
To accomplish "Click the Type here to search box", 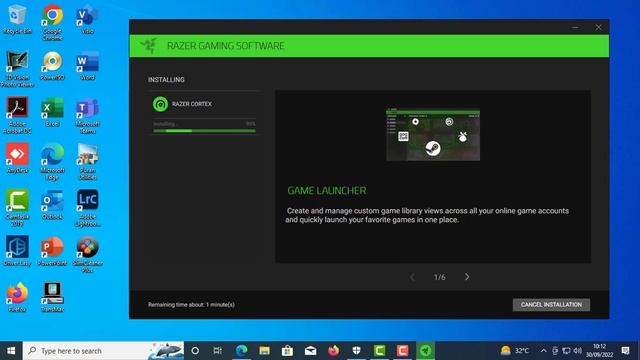I will (103, 351).
